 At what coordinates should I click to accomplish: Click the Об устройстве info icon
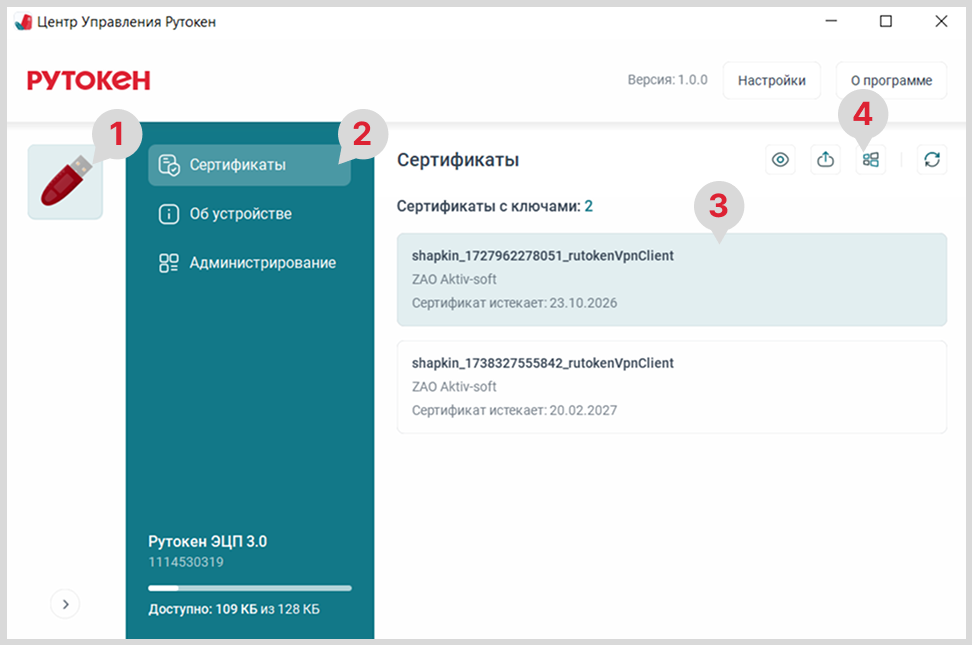[169, 214]
